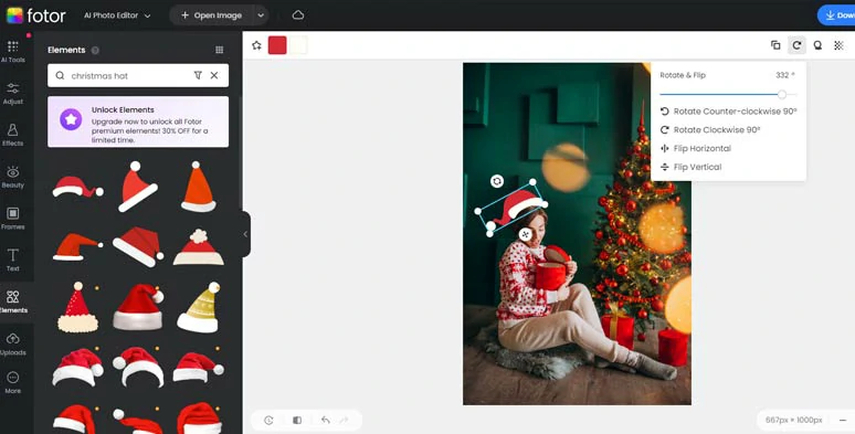Viewport: 855px width, 434px height.
Task: Click the history clock icon
Action: click(268, 420)
